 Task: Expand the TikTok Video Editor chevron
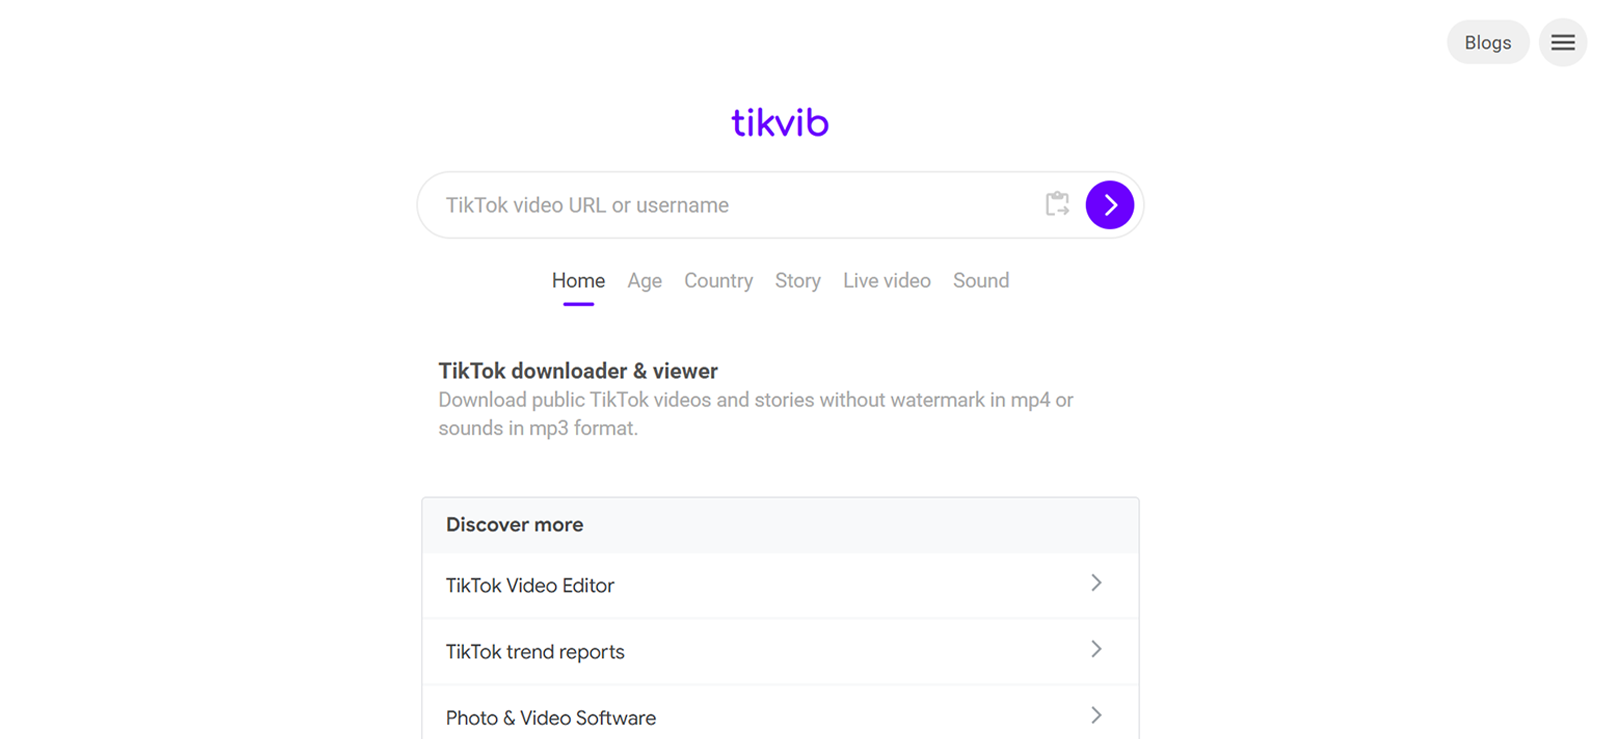pyautogui.click(x=1096, y=583)
